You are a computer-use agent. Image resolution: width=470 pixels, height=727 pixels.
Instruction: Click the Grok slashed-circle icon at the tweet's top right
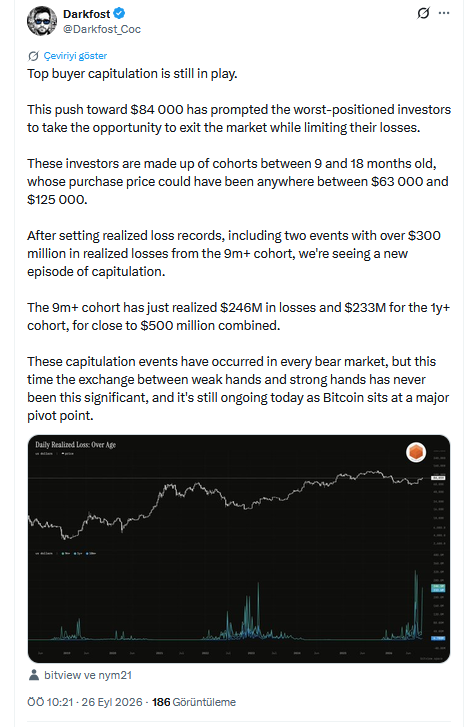click(423, 13)
